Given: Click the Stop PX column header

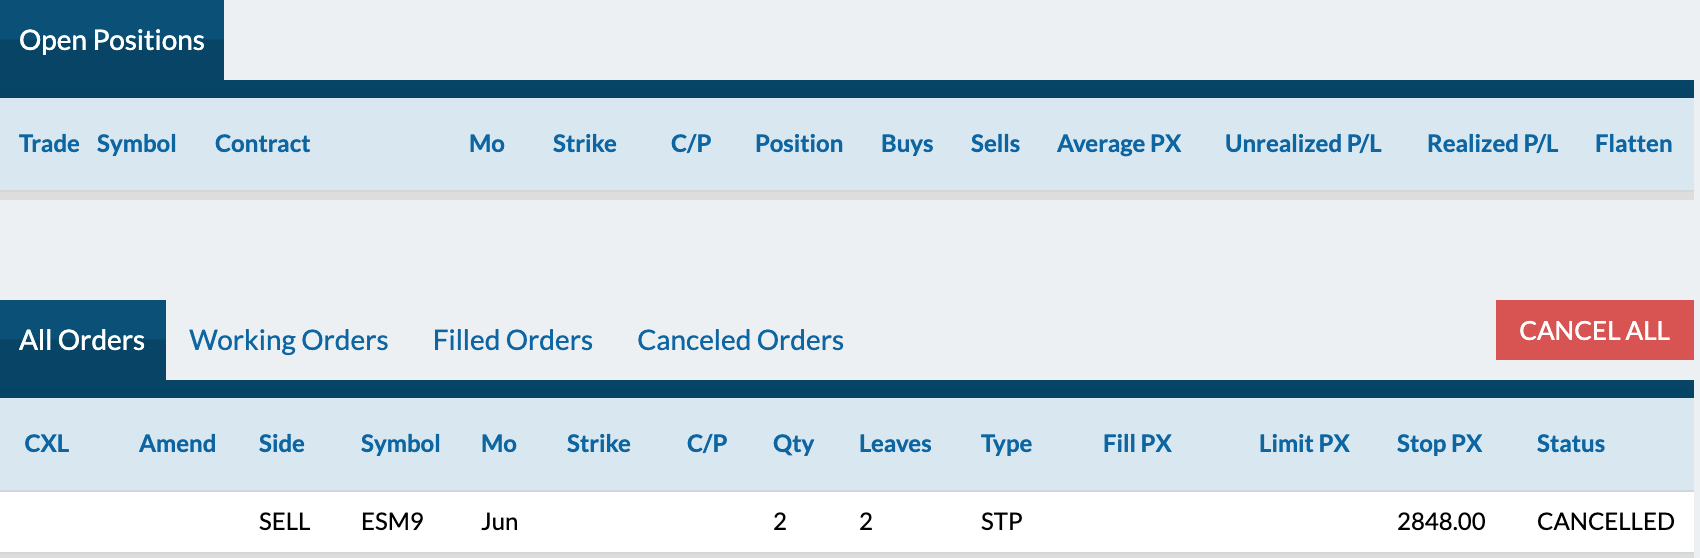Looking at the screenshot, I should (x=1440, y=444).
